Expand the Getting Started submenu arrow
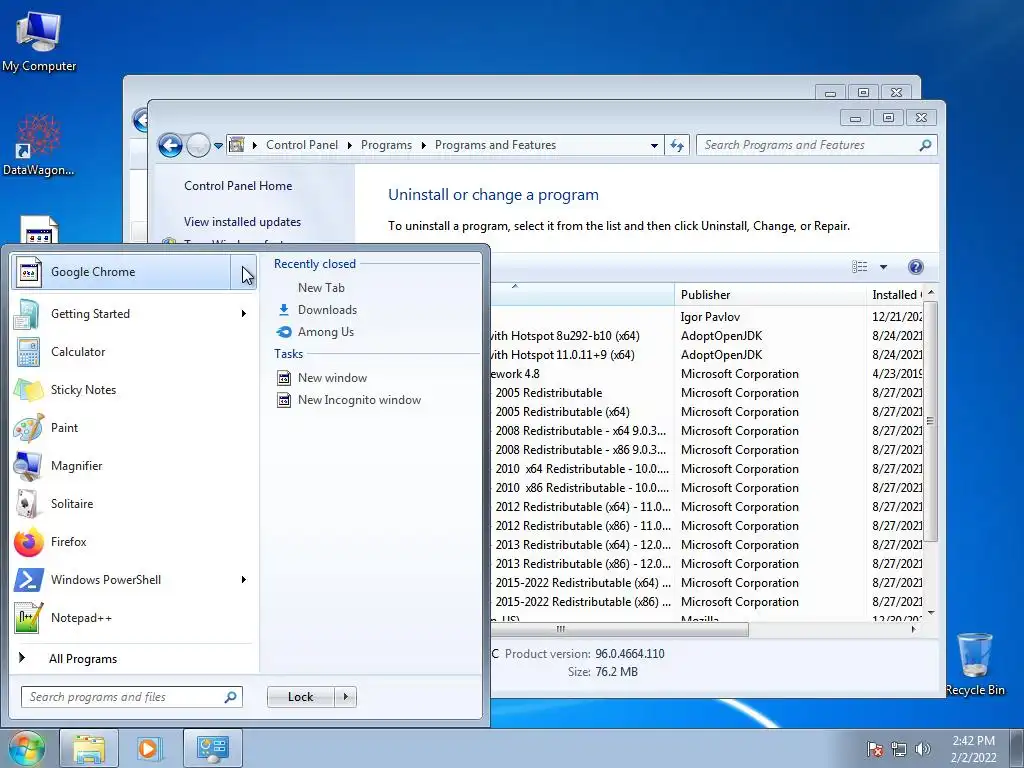This screenshot has height=768, width=1024. pos(244,313)
